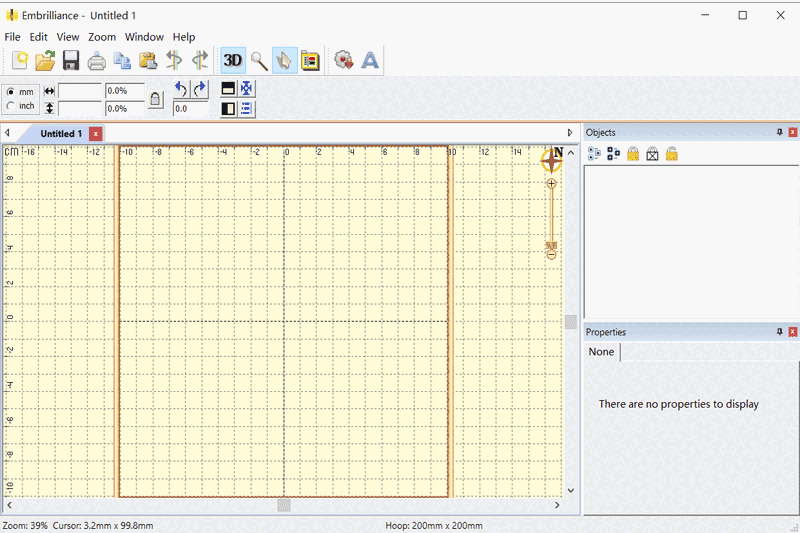Click the right arrow to scroll document tabs
Screen dimensions: 800x533
tap(570, 132)
